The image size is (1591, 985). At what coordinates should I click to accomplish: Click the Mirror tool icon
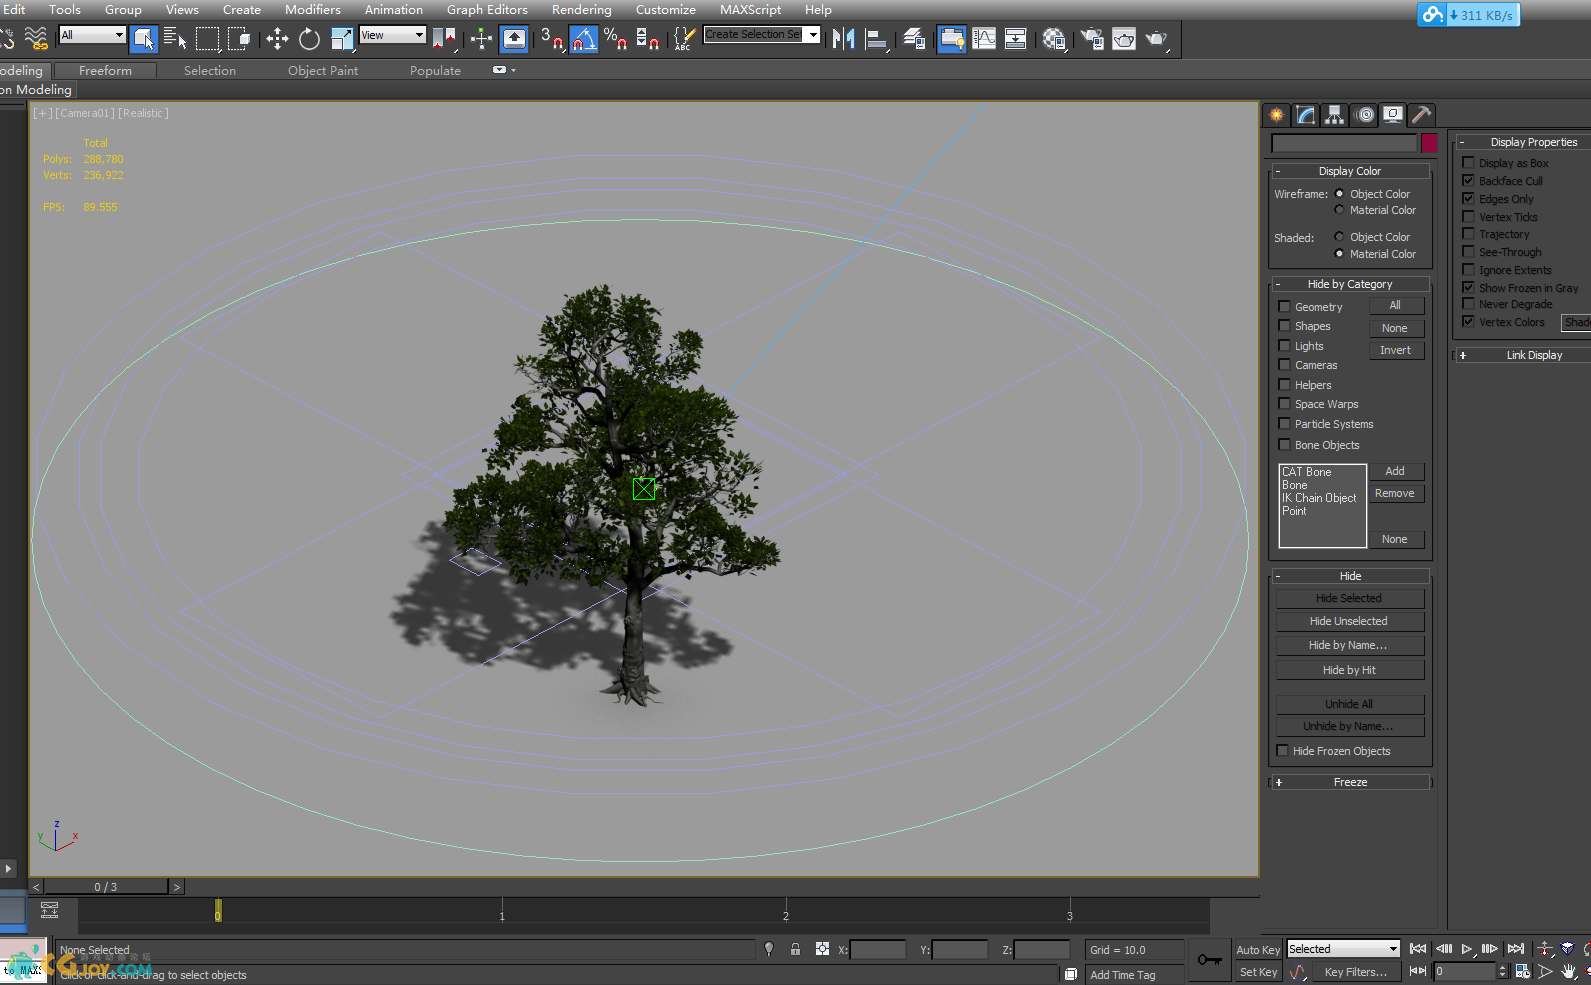click(843, 39)
